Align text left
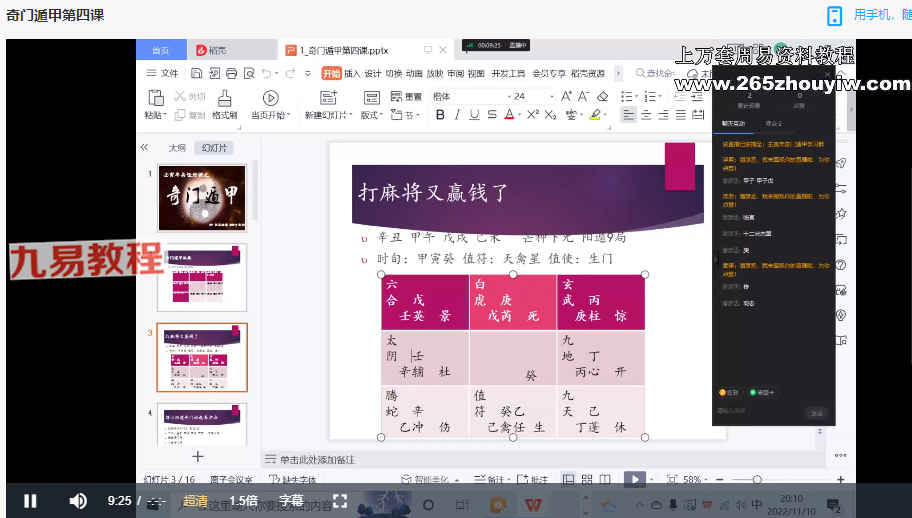Image resolution: width=912 pixels, height=518 pixels. [x=629, y=115]
